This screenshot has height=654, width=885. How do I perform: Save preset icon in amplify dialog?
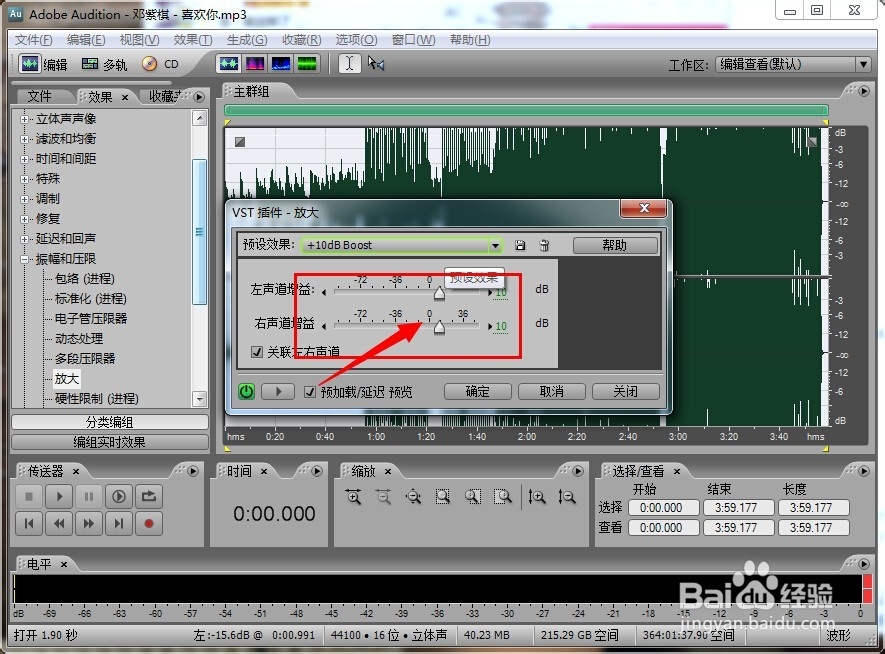[520, 245]
